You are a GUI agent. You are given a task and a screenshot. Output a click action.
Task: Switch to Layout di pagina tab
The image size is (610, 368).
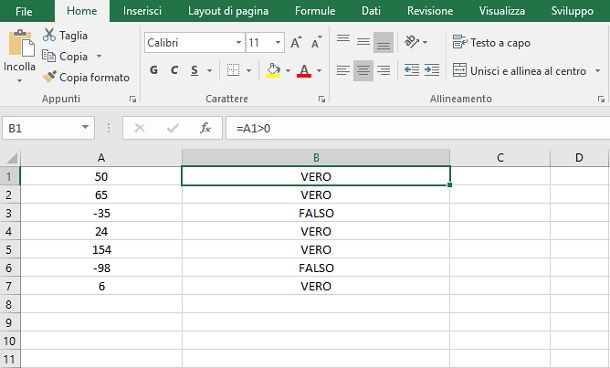click(228, 11)
